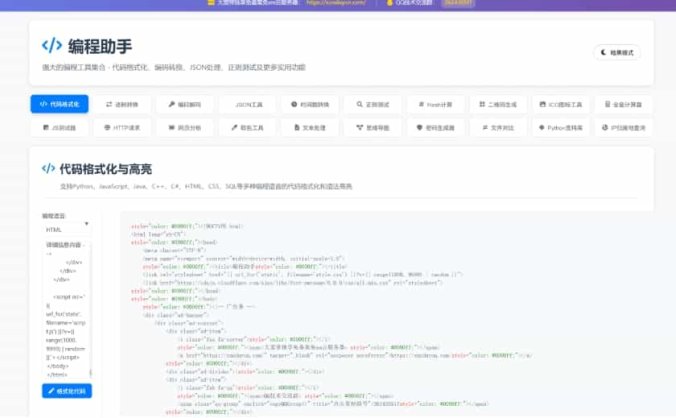Image resolution: width=676 pixels, height=418 pixels.
Task: Click the Python tab icon
Action: (541, 128)
